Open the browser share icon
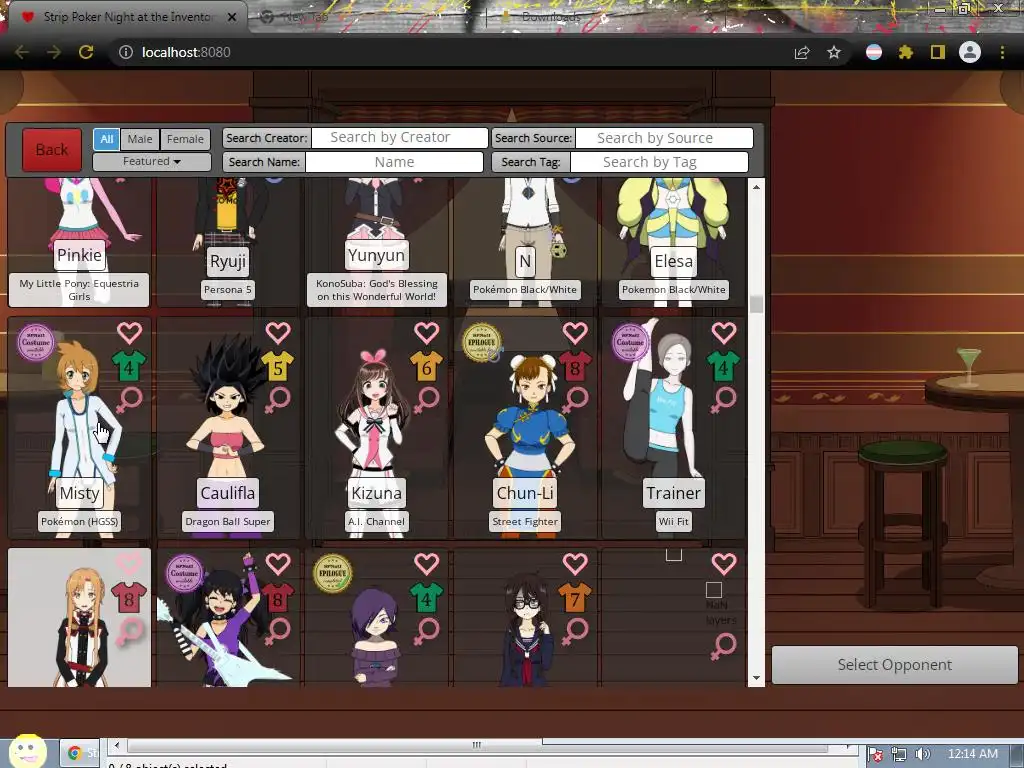 [x=802, y=52]
